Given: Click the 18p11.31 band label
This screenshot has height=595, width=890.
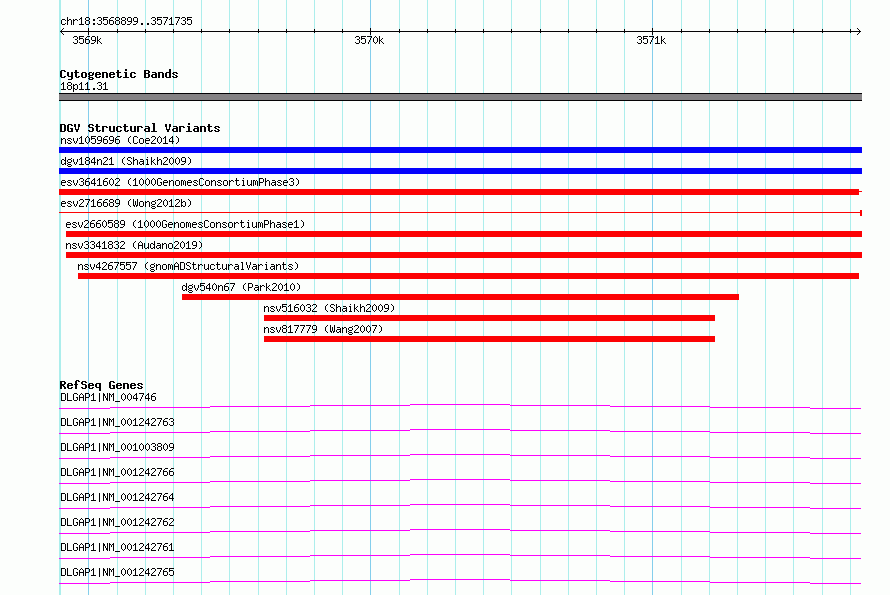Looking at the screenshot, I should click(x=84, y=86).
